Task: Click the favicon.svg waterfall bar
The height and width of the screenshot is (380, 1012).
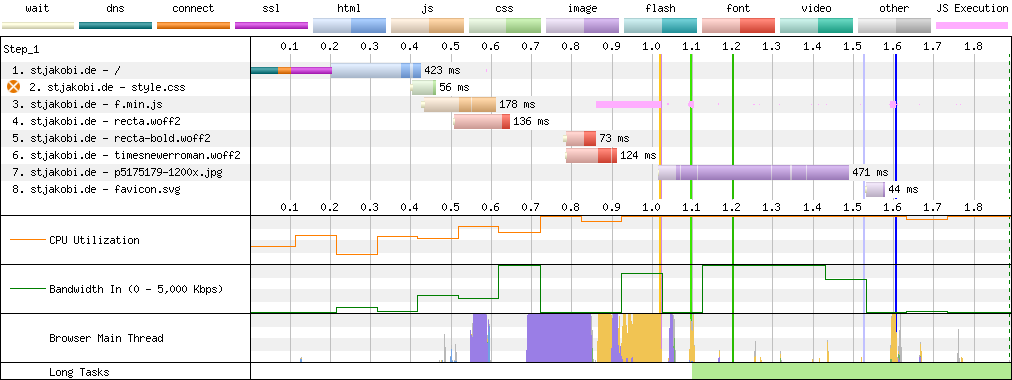Action: click(x=875, y=190)
